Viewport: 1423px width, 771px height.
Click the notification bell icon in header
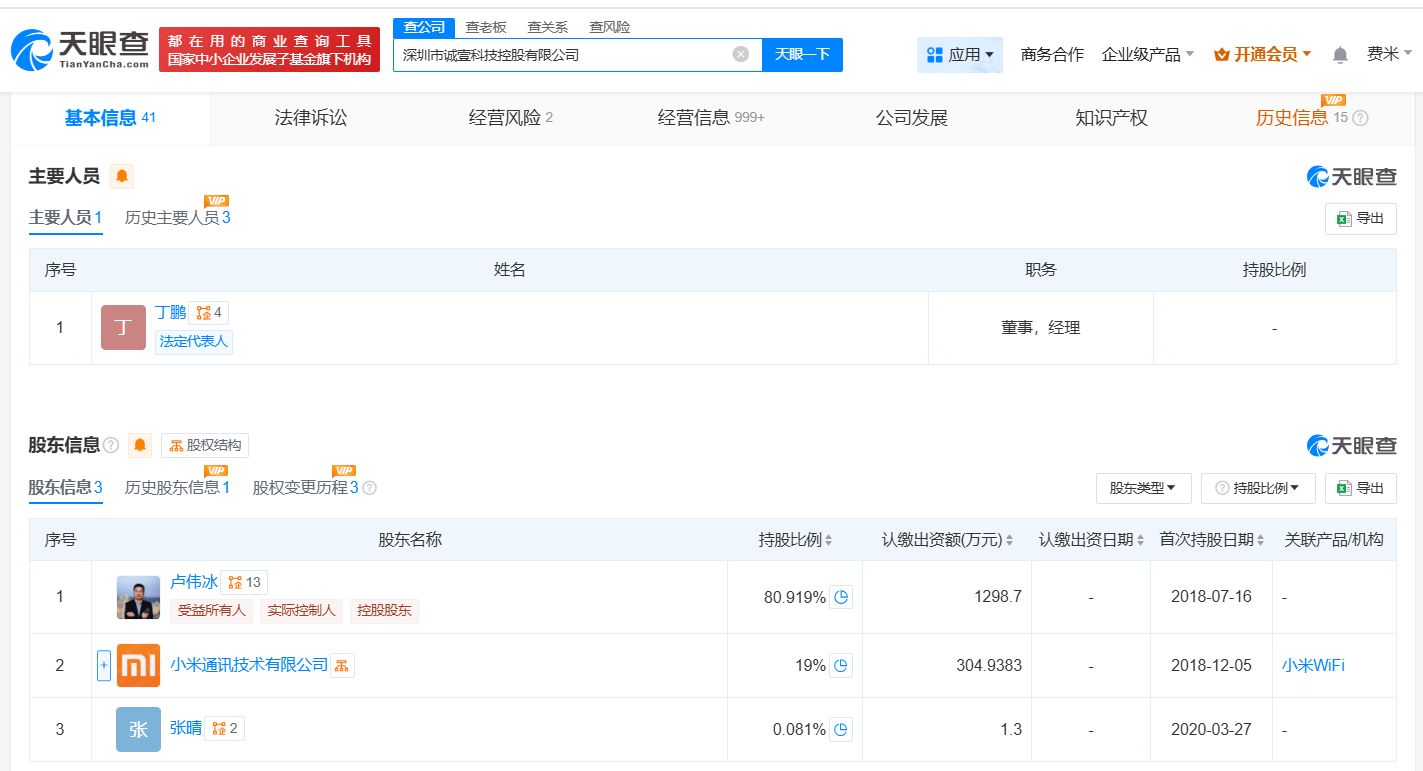click(x=1340, y=55)
